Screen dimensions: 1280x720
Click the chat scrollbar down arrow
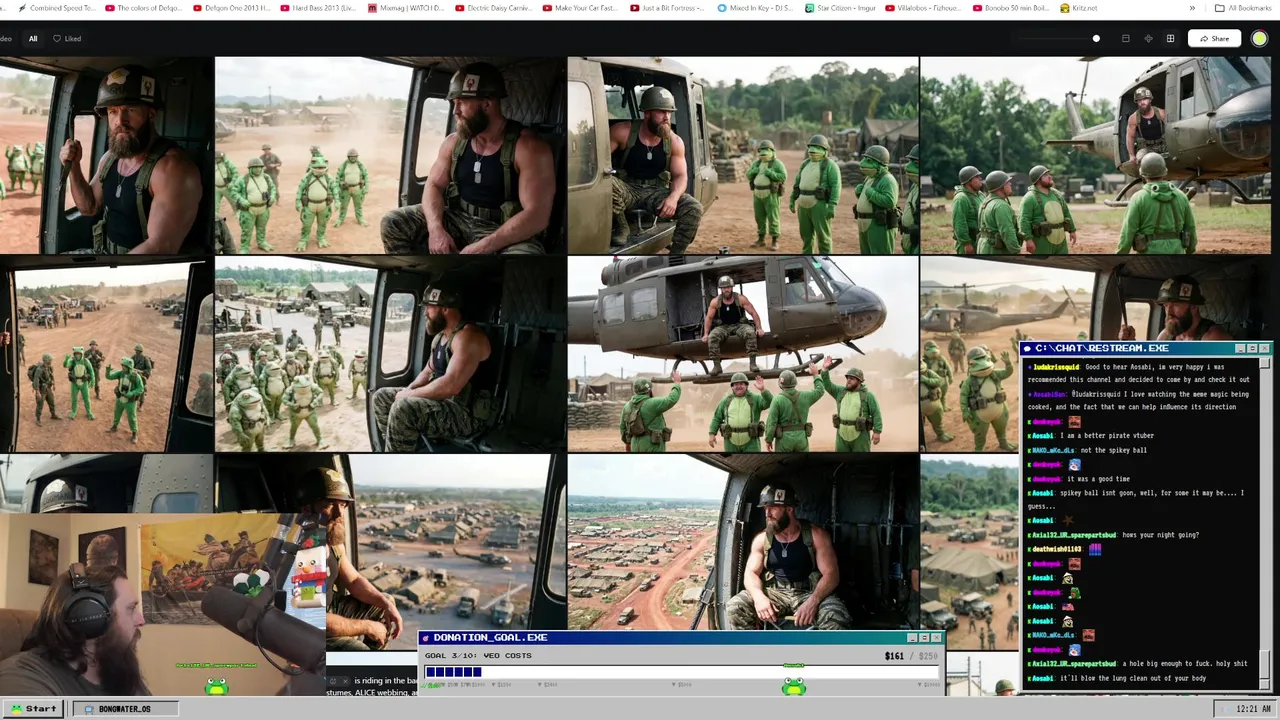[x=1265, y=684]
